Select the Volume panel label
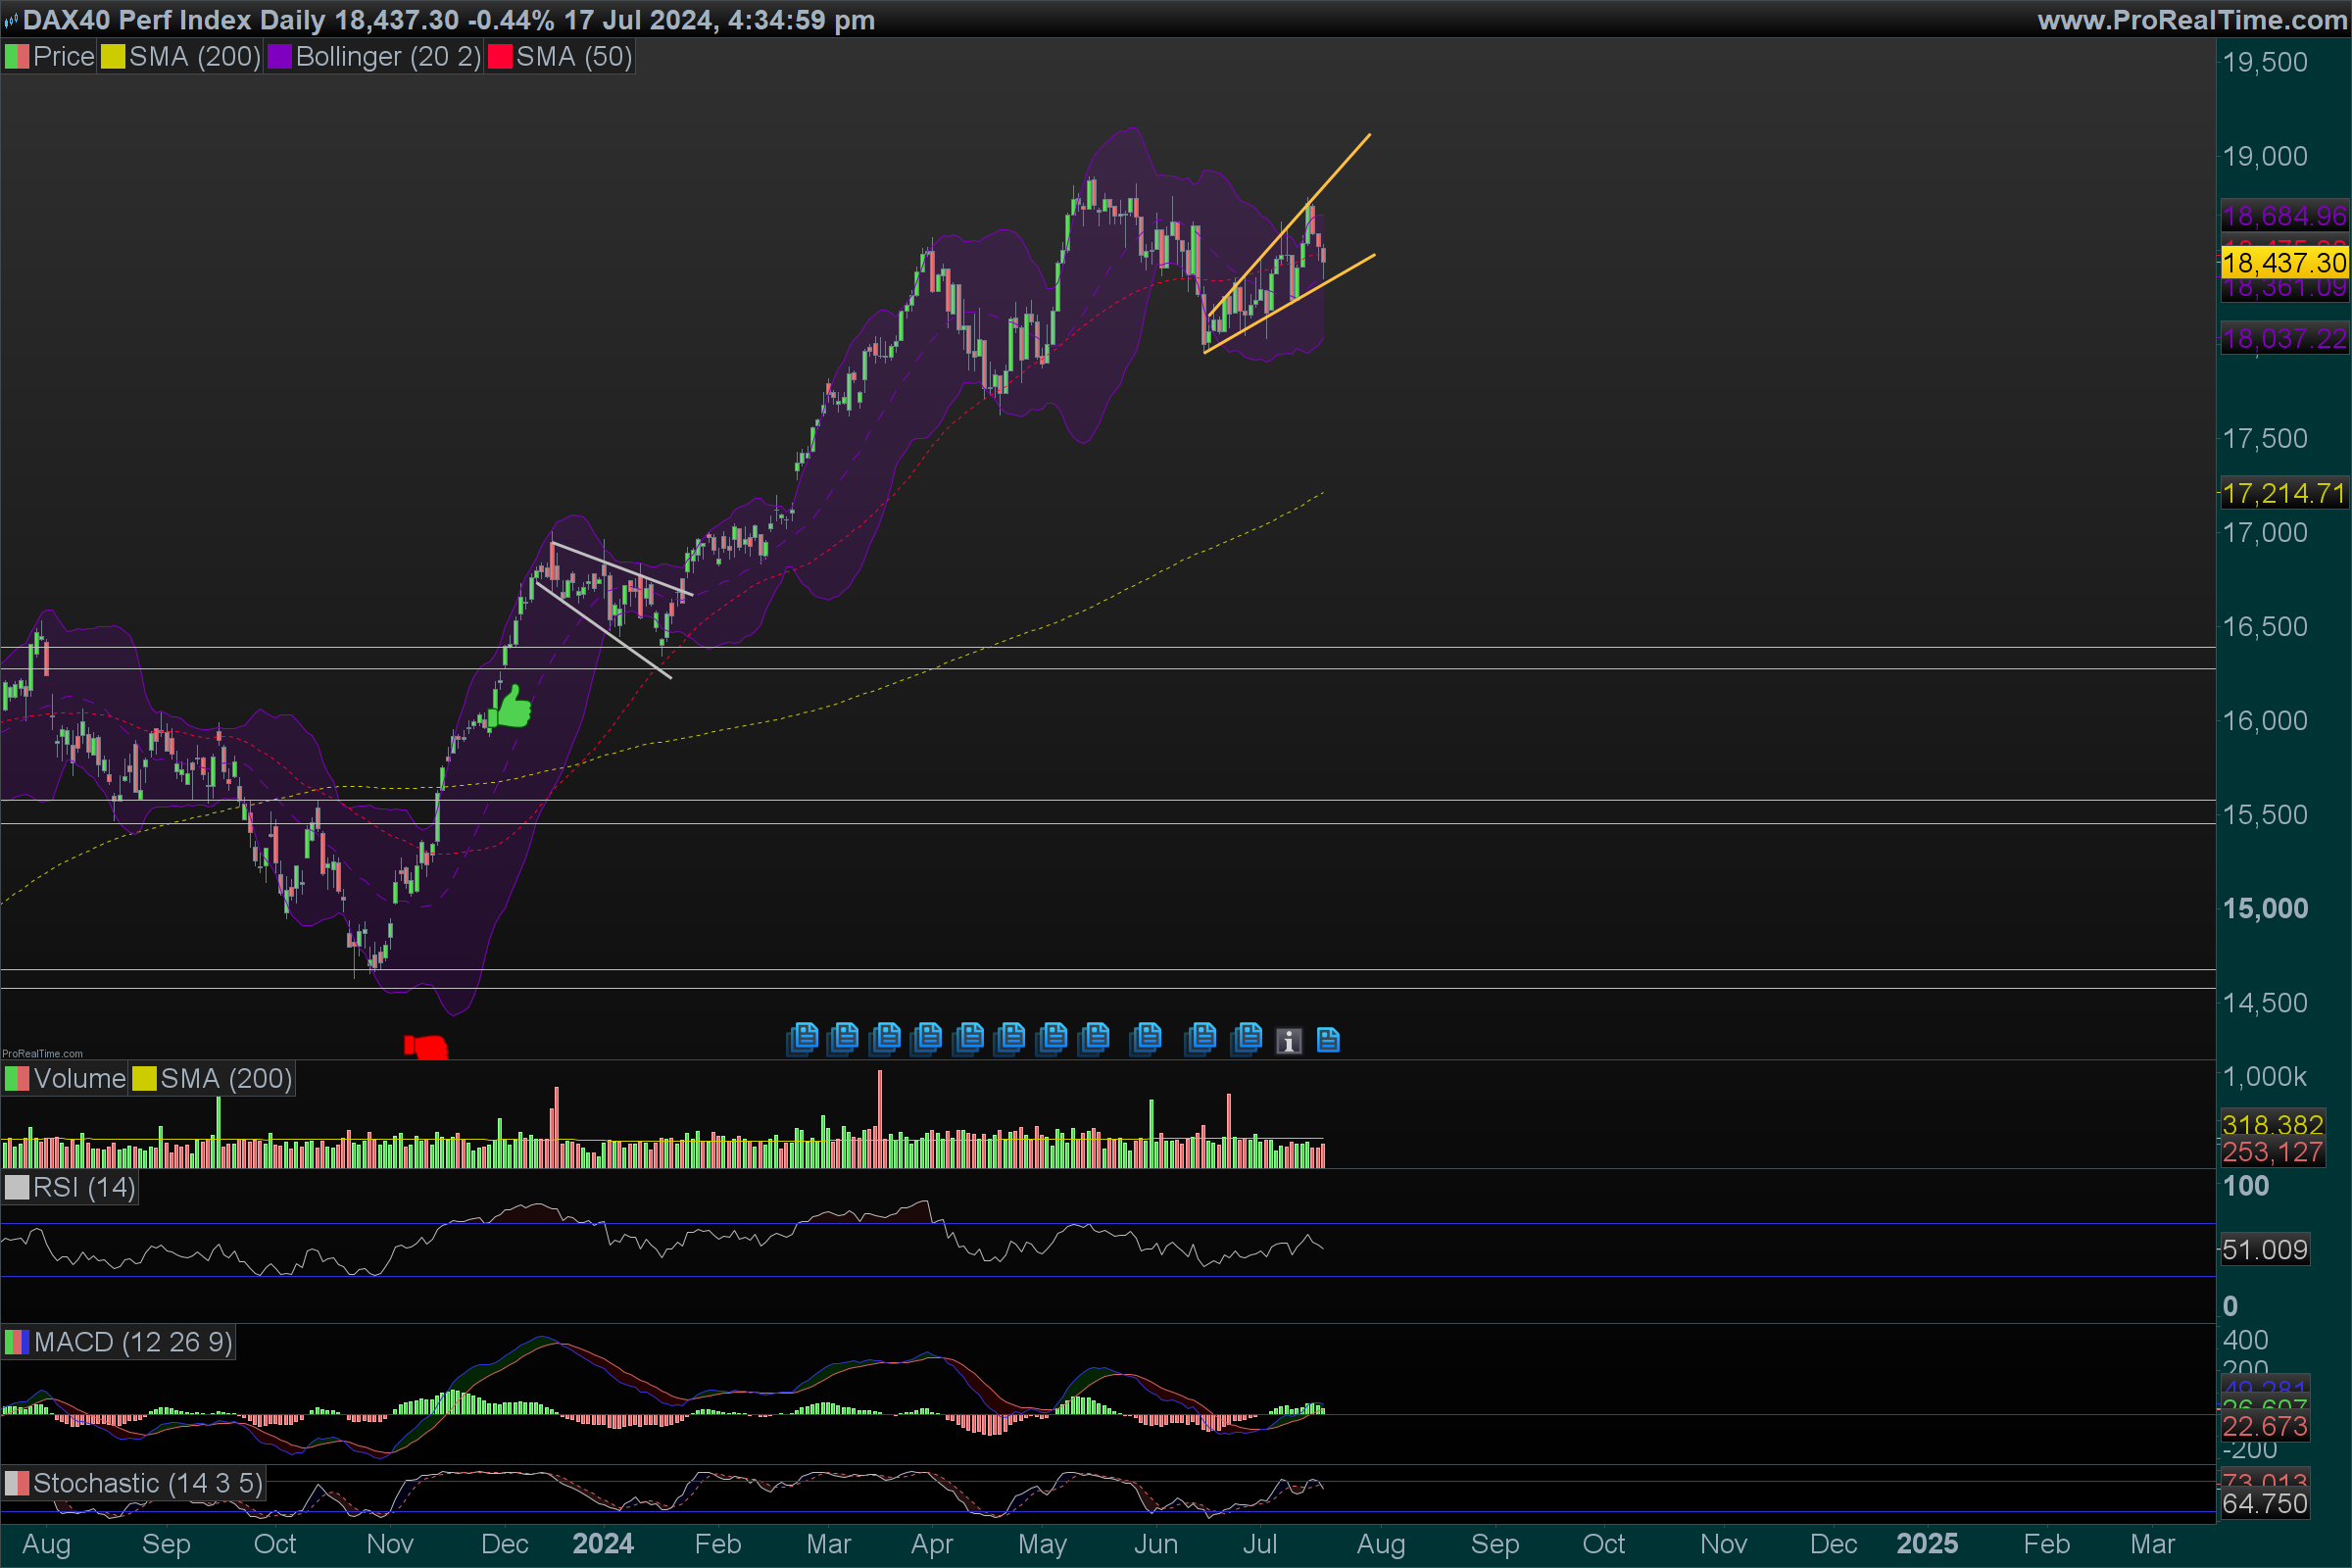This screenshot has width=2352, height=1568. click(78, 1079)
